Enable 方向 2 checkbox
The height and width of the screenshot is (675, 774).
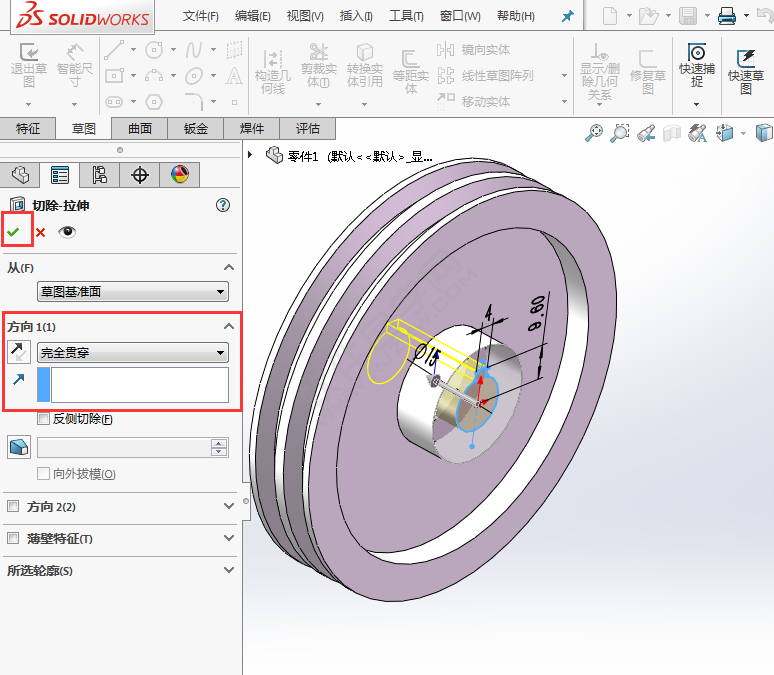click(x=13, y=506)
